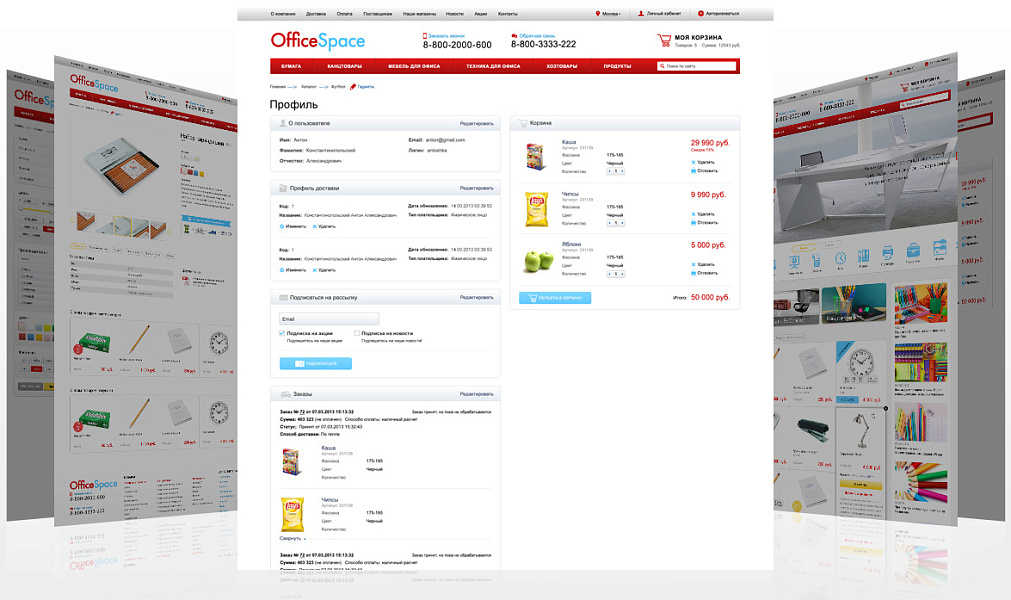Image resolution: width=1011 pixels, height=600 pixels.
Task: Click the Отложить icon for the Чипсы item
Action: (x=693, y=222)
